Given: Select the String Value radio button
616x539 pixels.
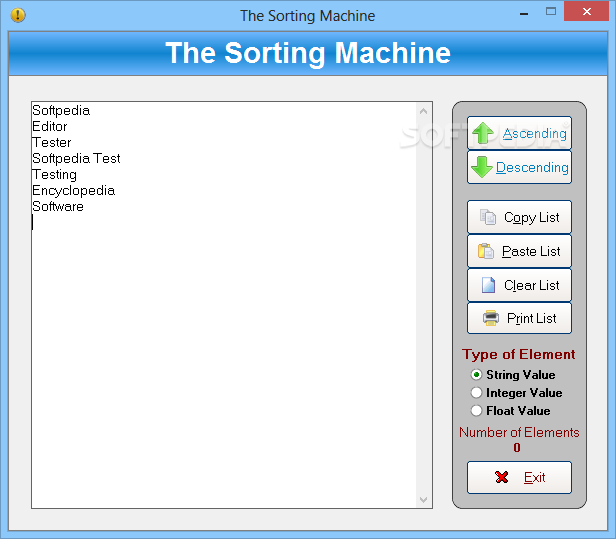Looking at the screenshot, I should coord(476,375).
